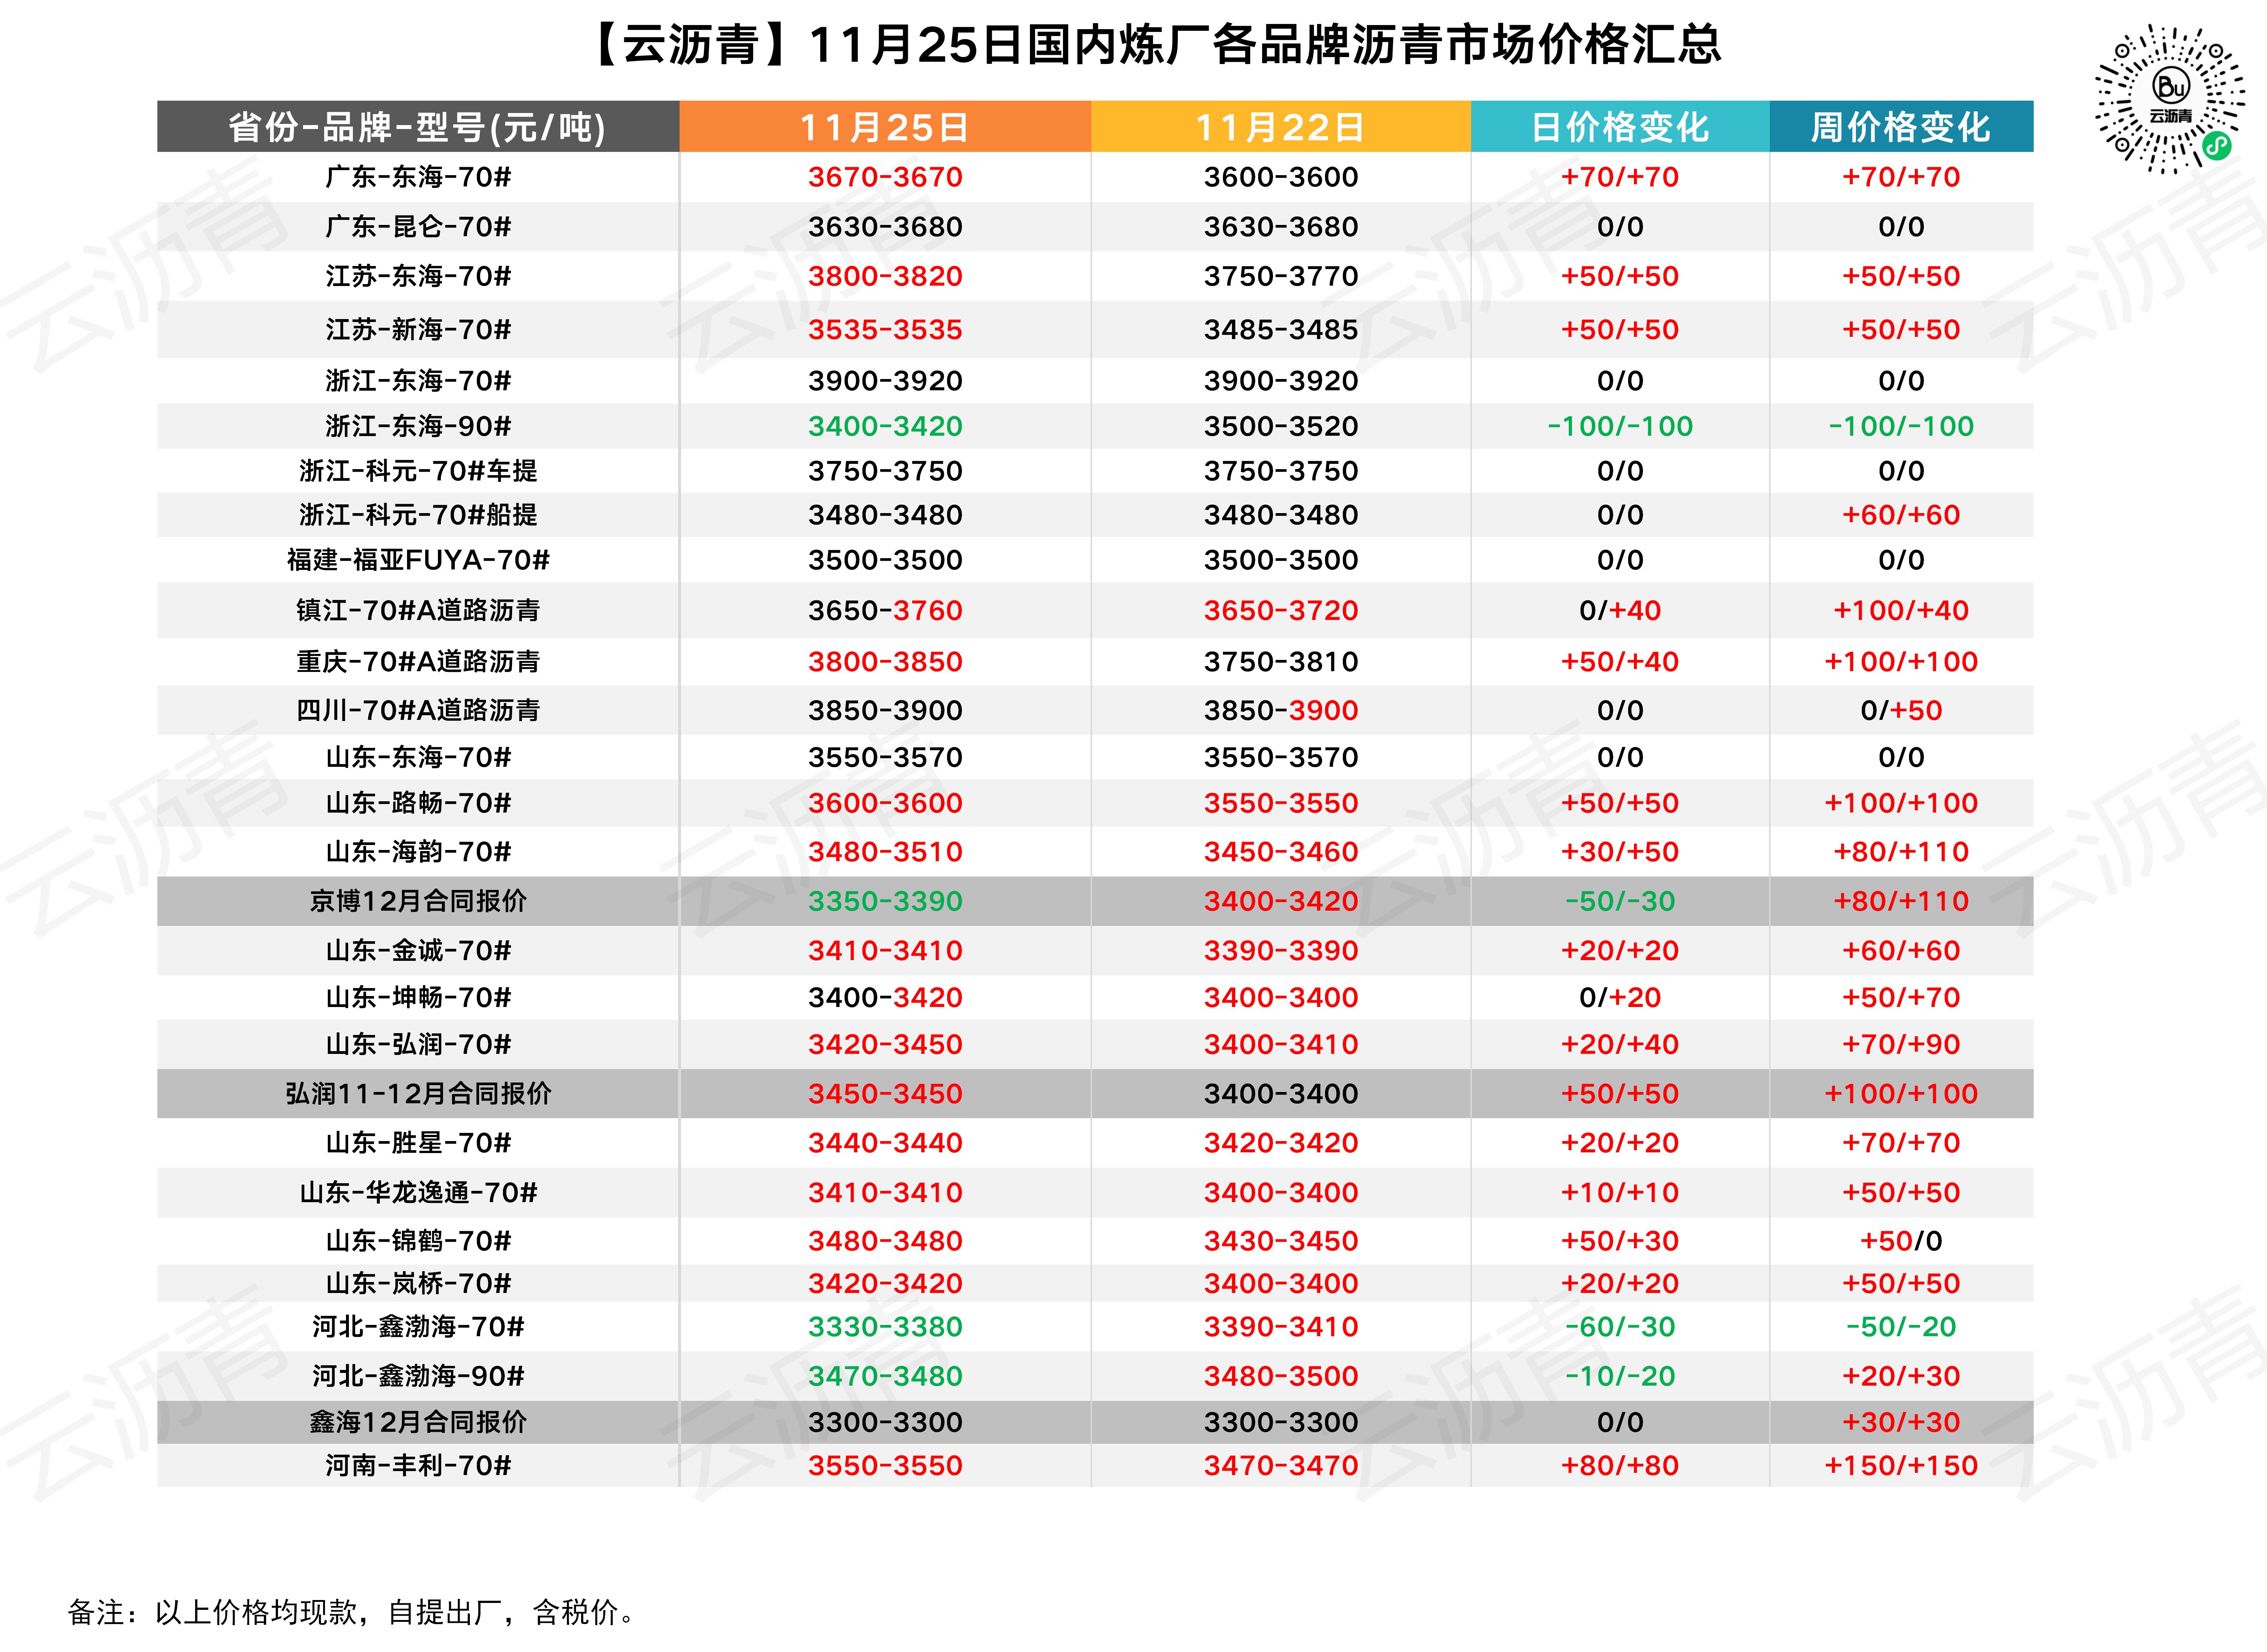Click the row label 山东-弘润-70#
The width and height of the screenshot is (2267, 1652).
click(x=418, y=1044)
